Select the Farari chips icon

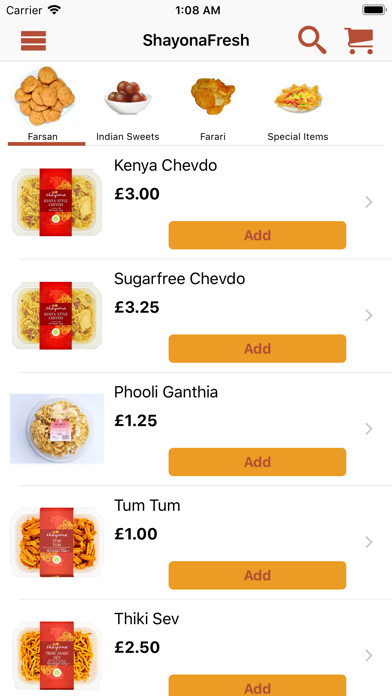point(213,96)
